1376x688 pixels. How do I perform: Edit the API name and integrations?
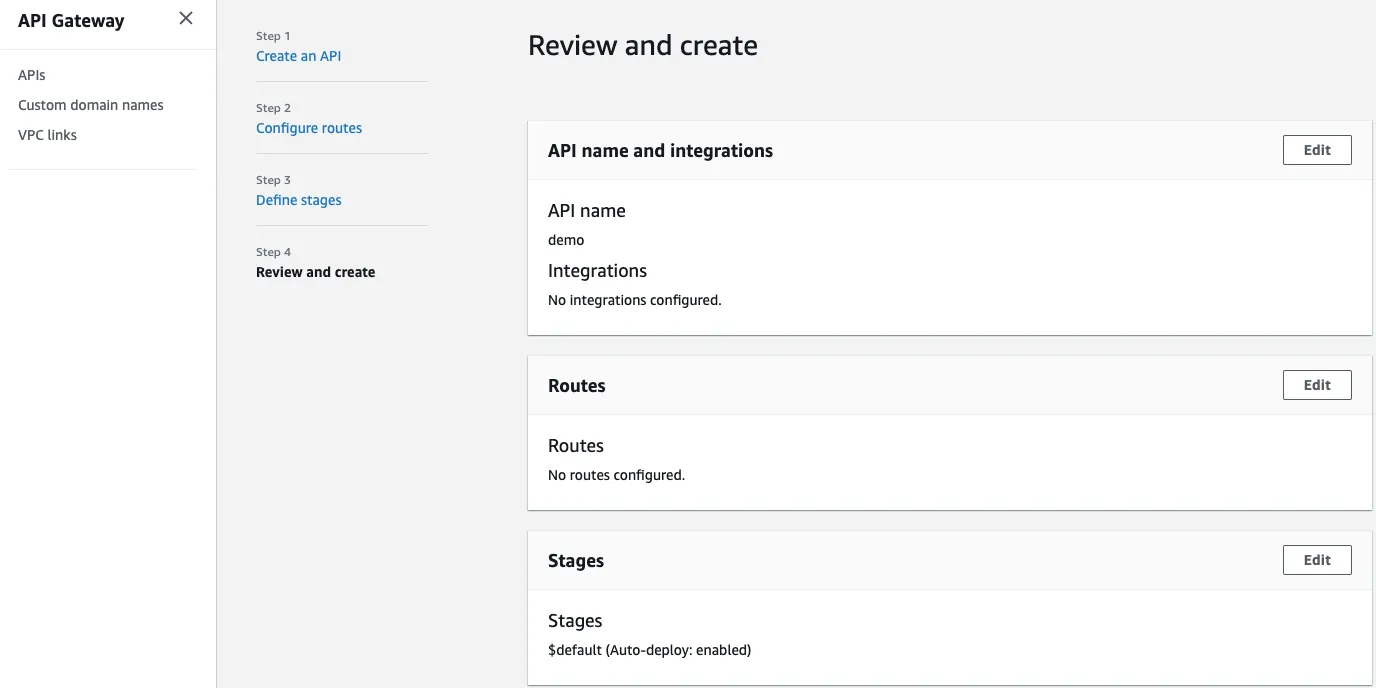coord(1316,149)
